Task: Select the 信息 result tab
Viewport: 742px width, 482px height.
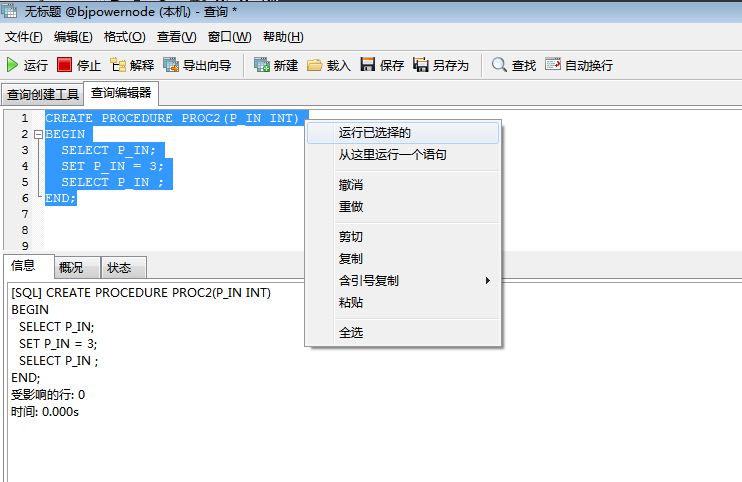Action: click(27, 266)
